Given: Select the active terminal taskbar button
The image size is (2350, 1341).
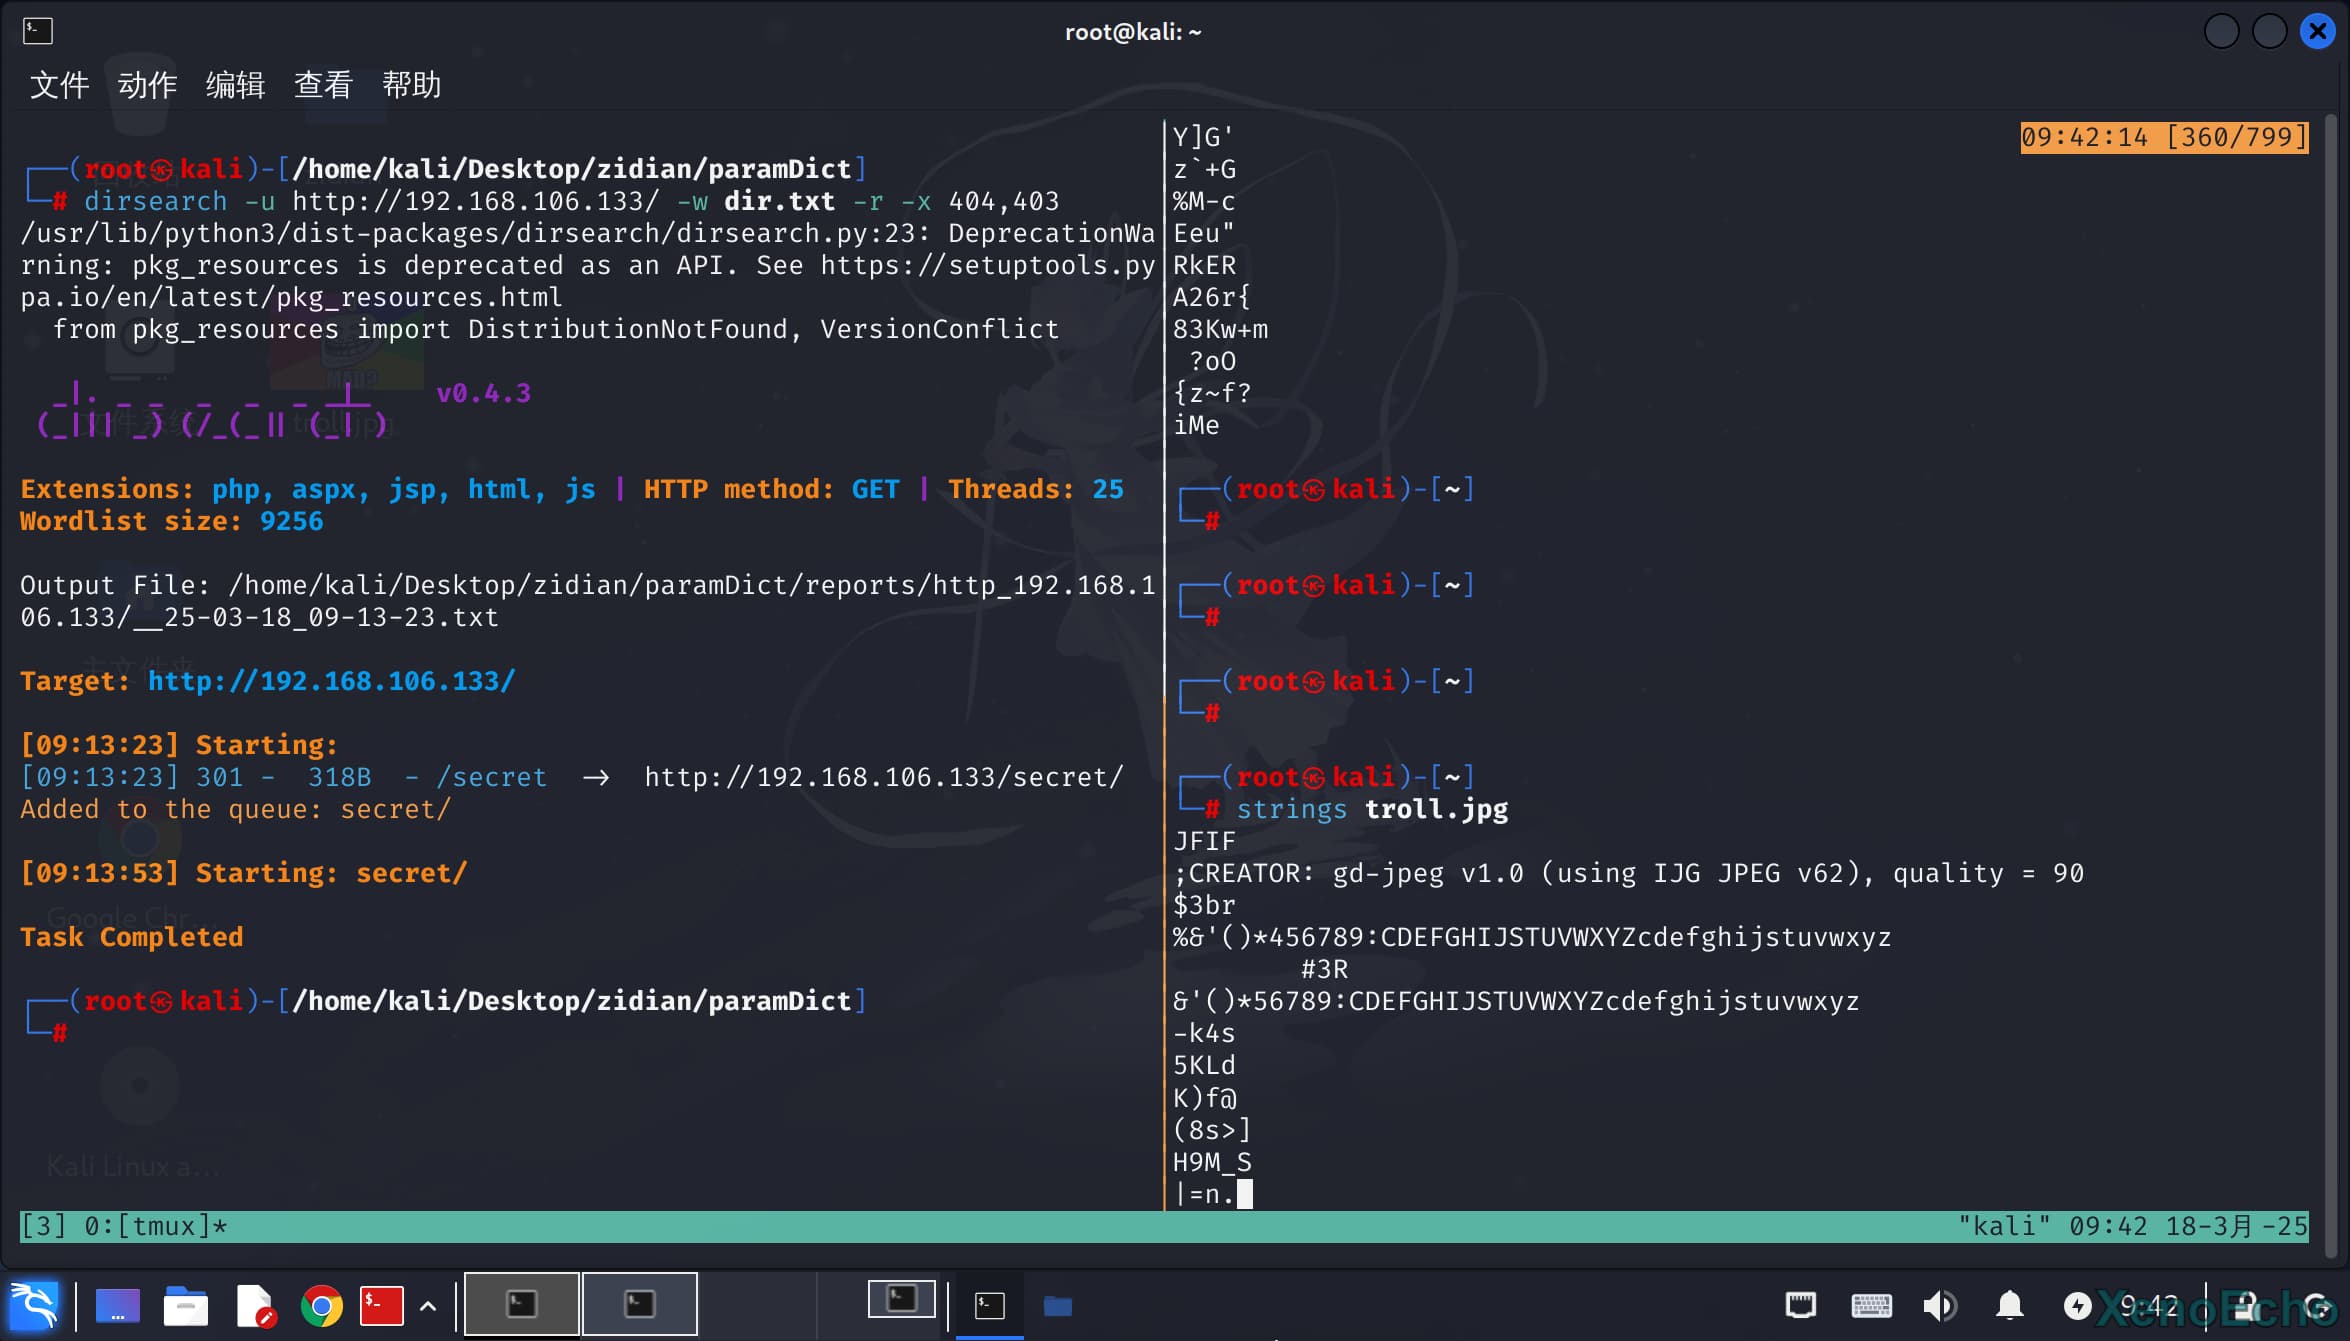Looking at the screenshot, I should (989, 1305).
